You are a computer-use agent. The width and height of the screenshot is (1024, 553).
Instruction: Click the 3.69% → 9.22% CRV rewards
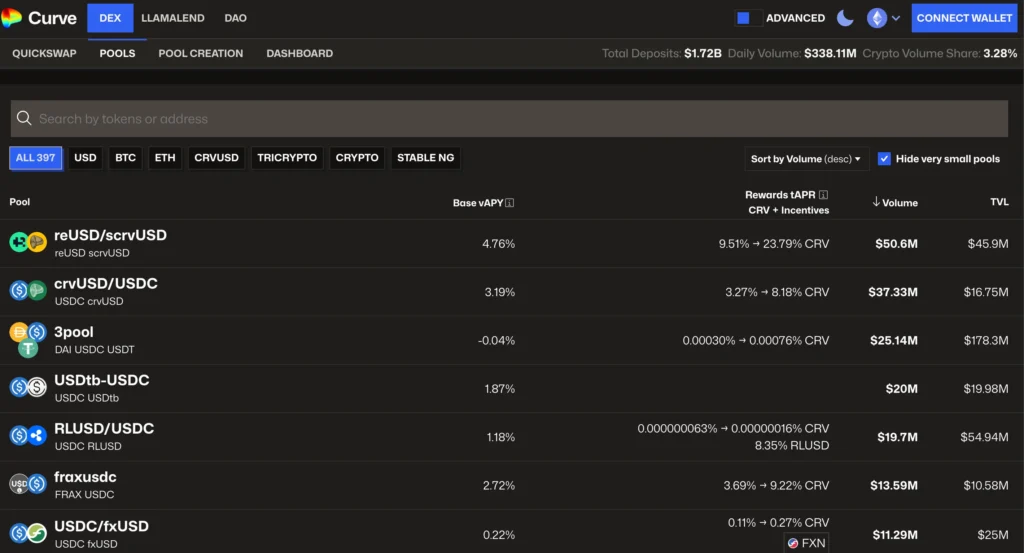point(776,485)
